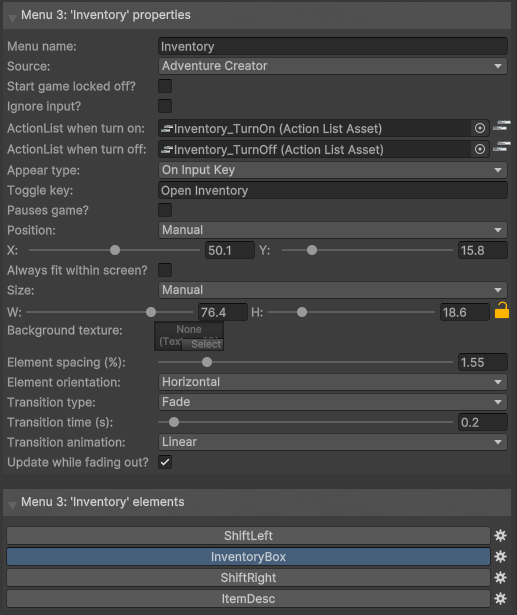The image size is (517, 615).
Task: Click the W width slider handle
Action: [x=151, y=312]
